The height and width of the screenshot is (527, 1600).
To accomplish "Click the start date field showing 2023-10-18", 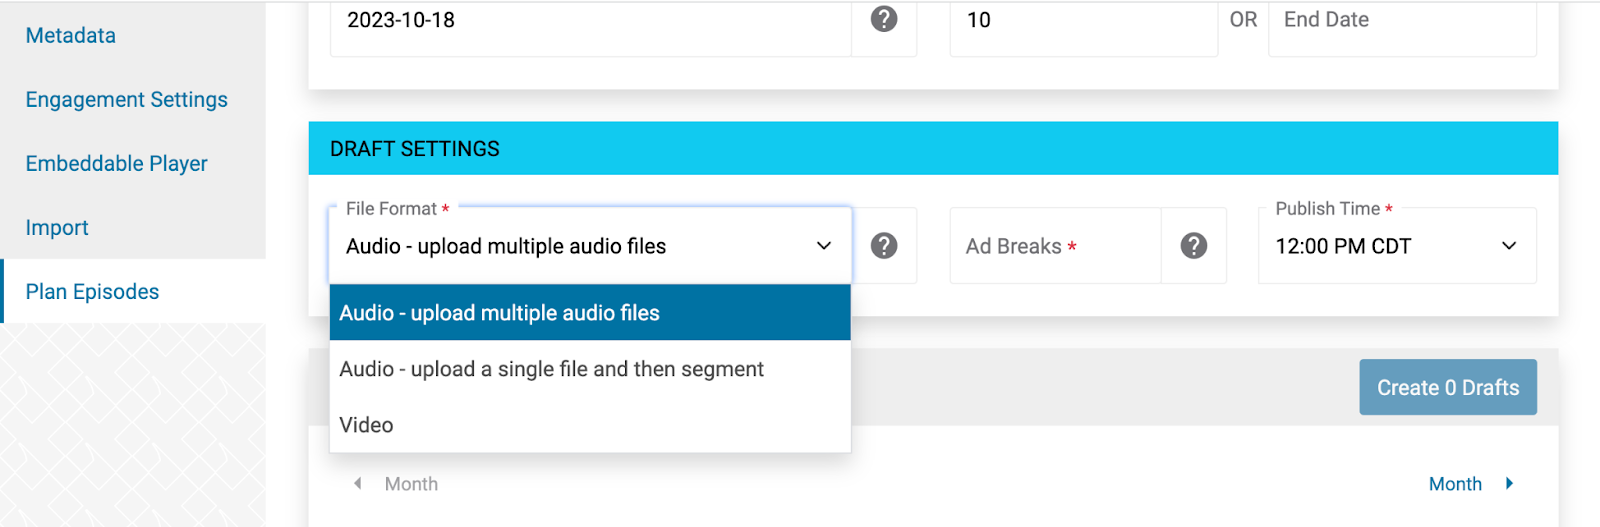I will 590,20.
